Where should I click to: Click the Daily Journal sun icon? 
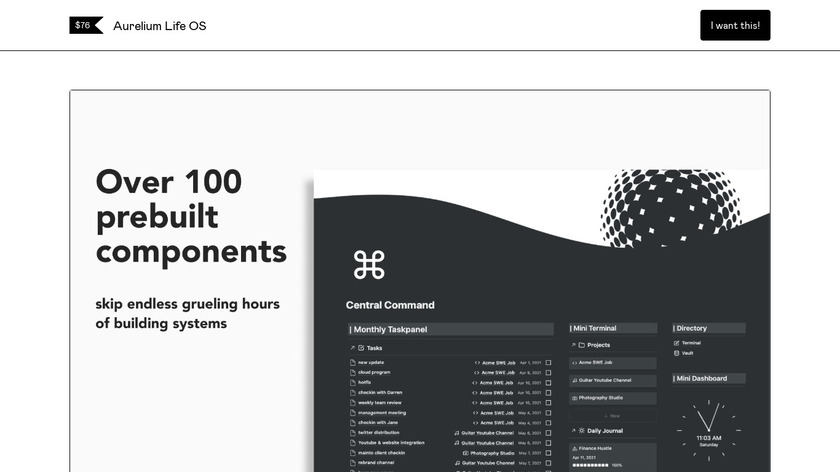pos(582,431)
